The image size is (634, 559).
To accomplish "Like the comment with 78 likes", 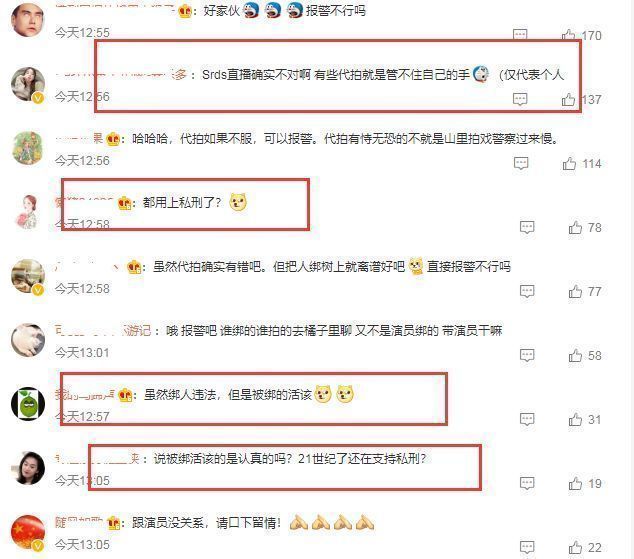I will point(575,228).
